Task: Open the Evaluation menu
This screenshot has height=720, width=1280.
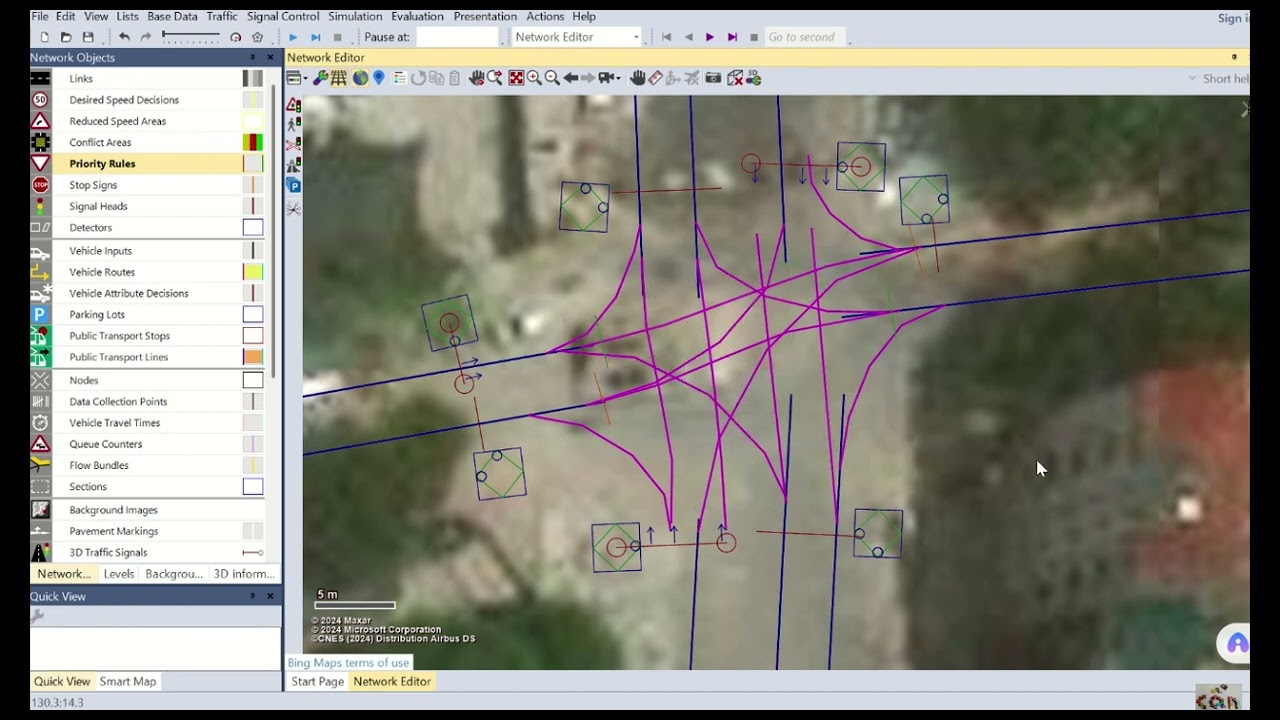Action: tap(417, 16)
